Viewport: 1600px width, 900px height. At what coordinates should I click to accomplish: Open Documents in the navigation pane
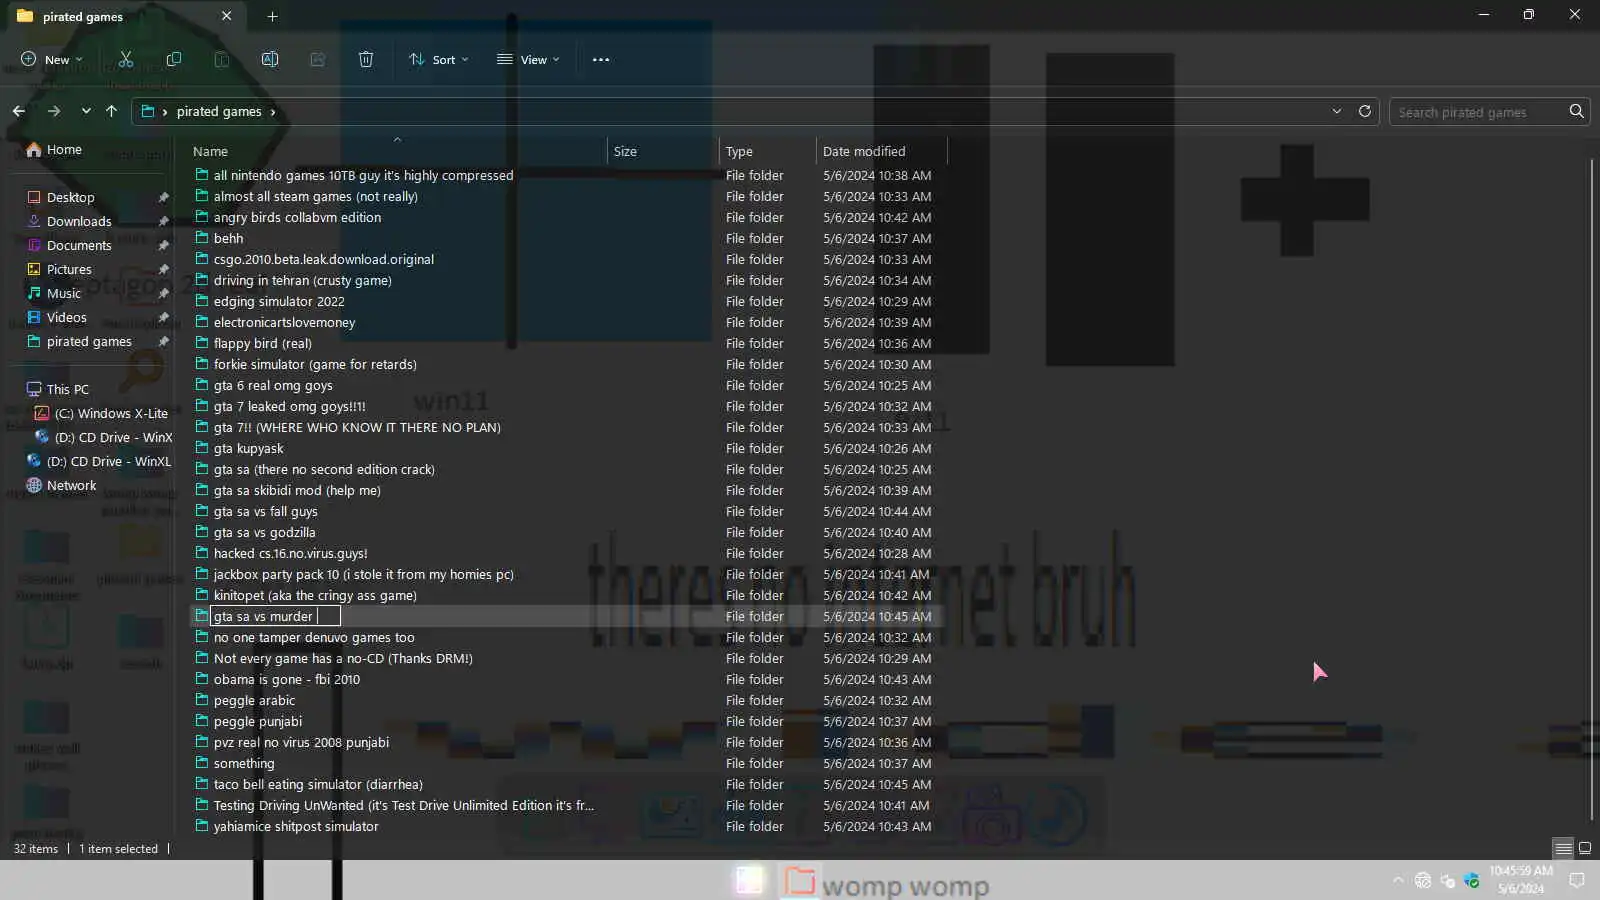coord(79,245)
